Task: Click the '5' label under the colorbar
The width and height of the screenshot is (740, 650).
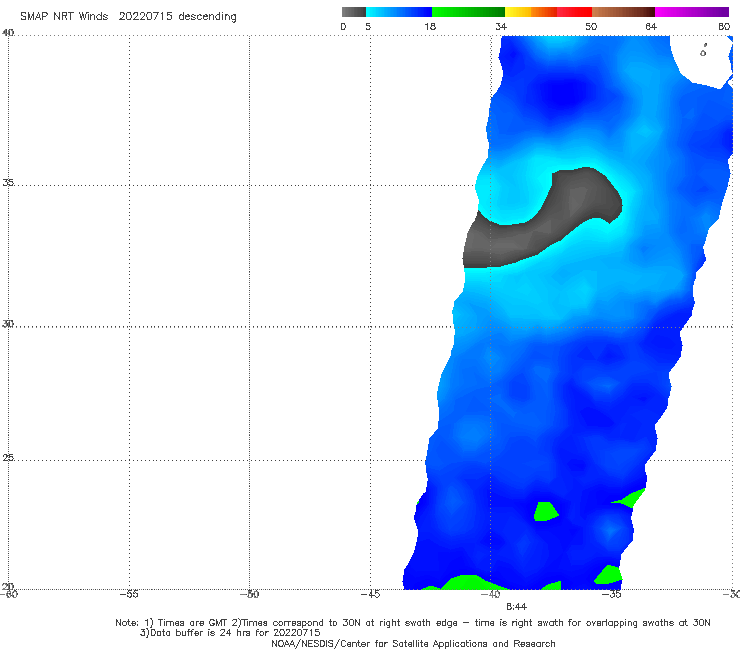Action: point(368,27)
